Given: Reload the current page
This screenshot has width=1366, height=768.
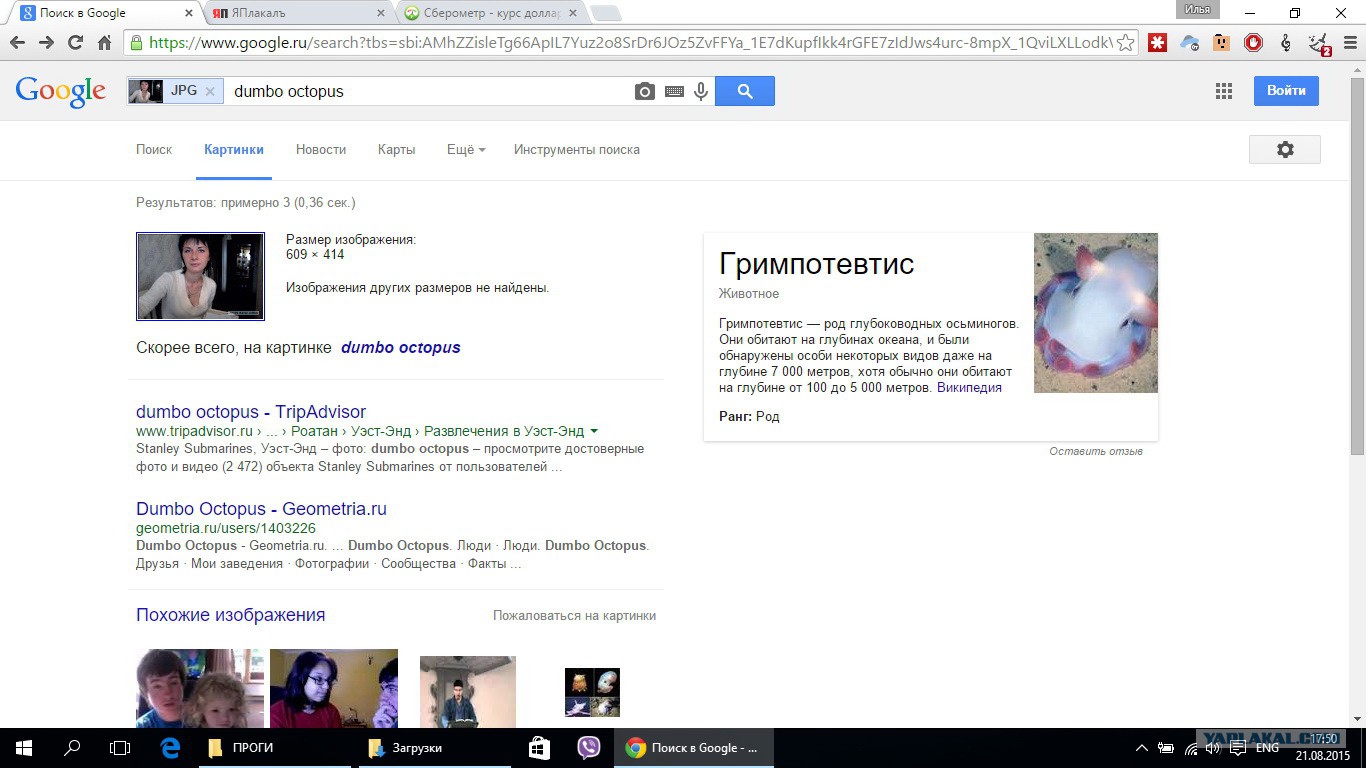Looking at the screenshot, I should [x=75, y=43].
